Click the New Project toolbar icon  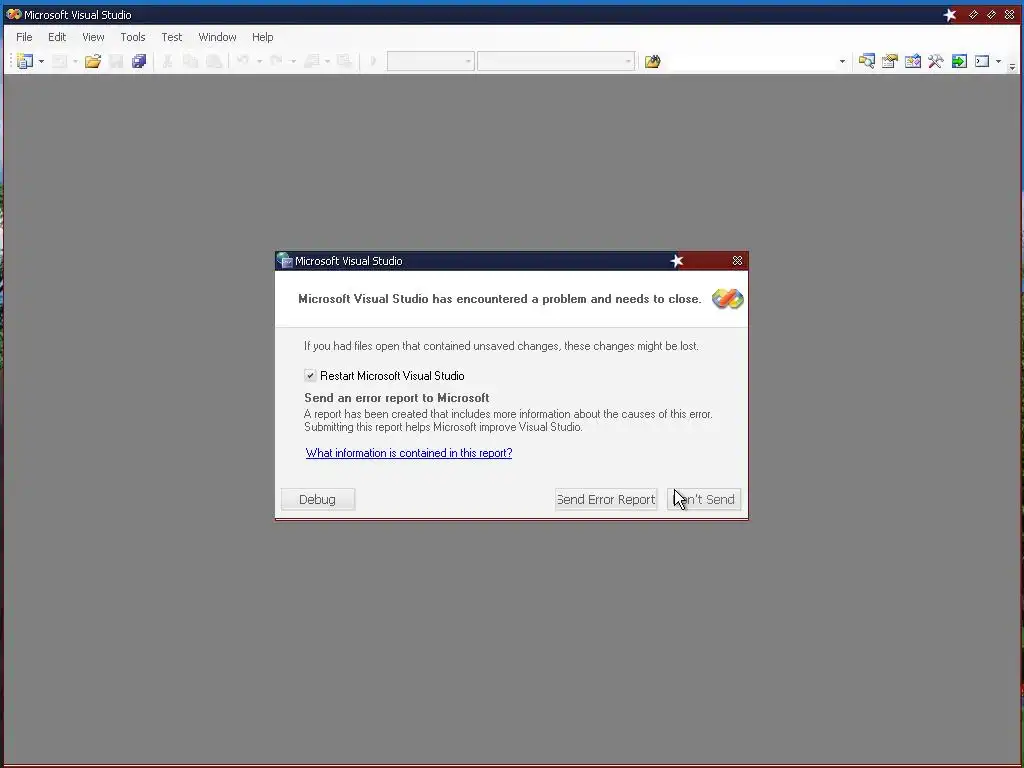25,61
